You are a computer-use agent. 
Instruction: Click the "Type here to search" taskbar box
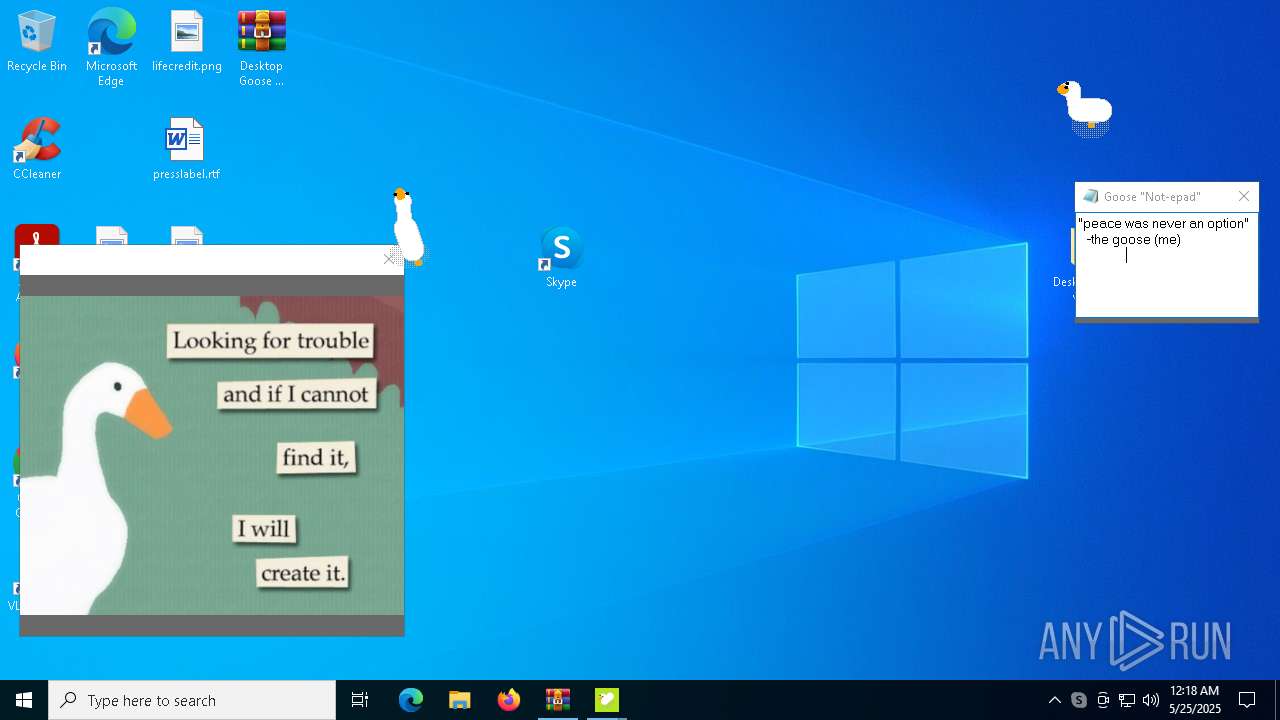coord(192,700)
